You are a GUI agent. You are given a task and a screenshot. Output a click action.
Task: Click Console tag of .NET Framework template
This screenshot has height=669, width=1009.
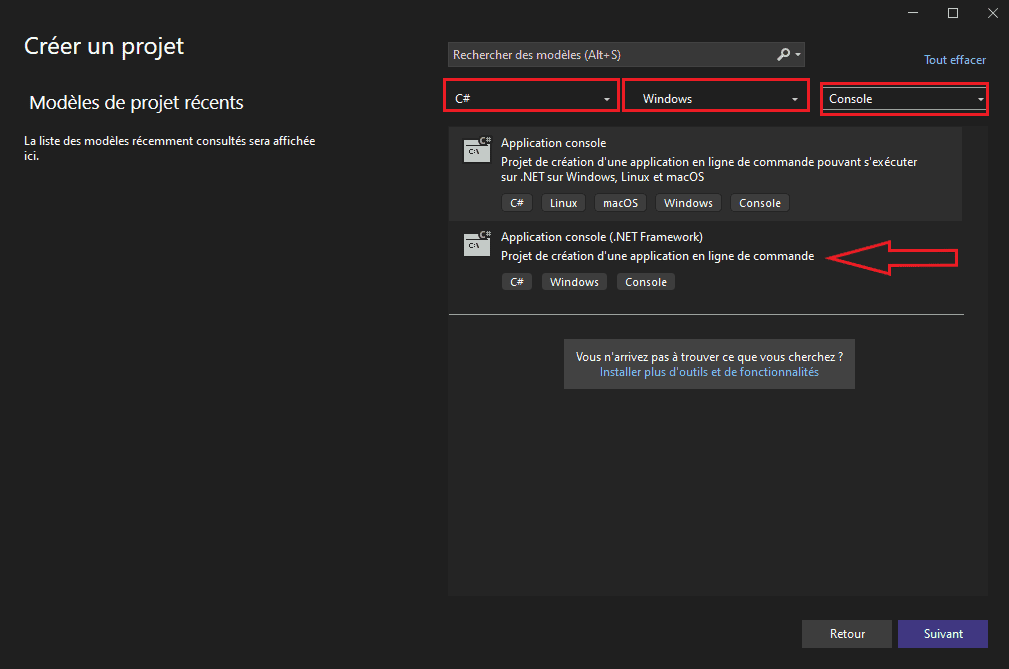(645, 282)
